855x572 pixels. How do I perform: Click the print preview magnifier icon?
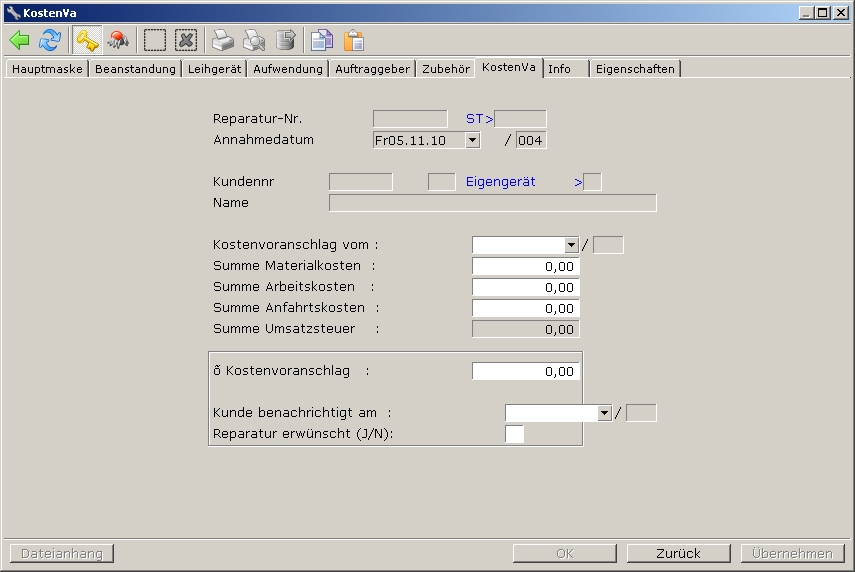[254, 40]
